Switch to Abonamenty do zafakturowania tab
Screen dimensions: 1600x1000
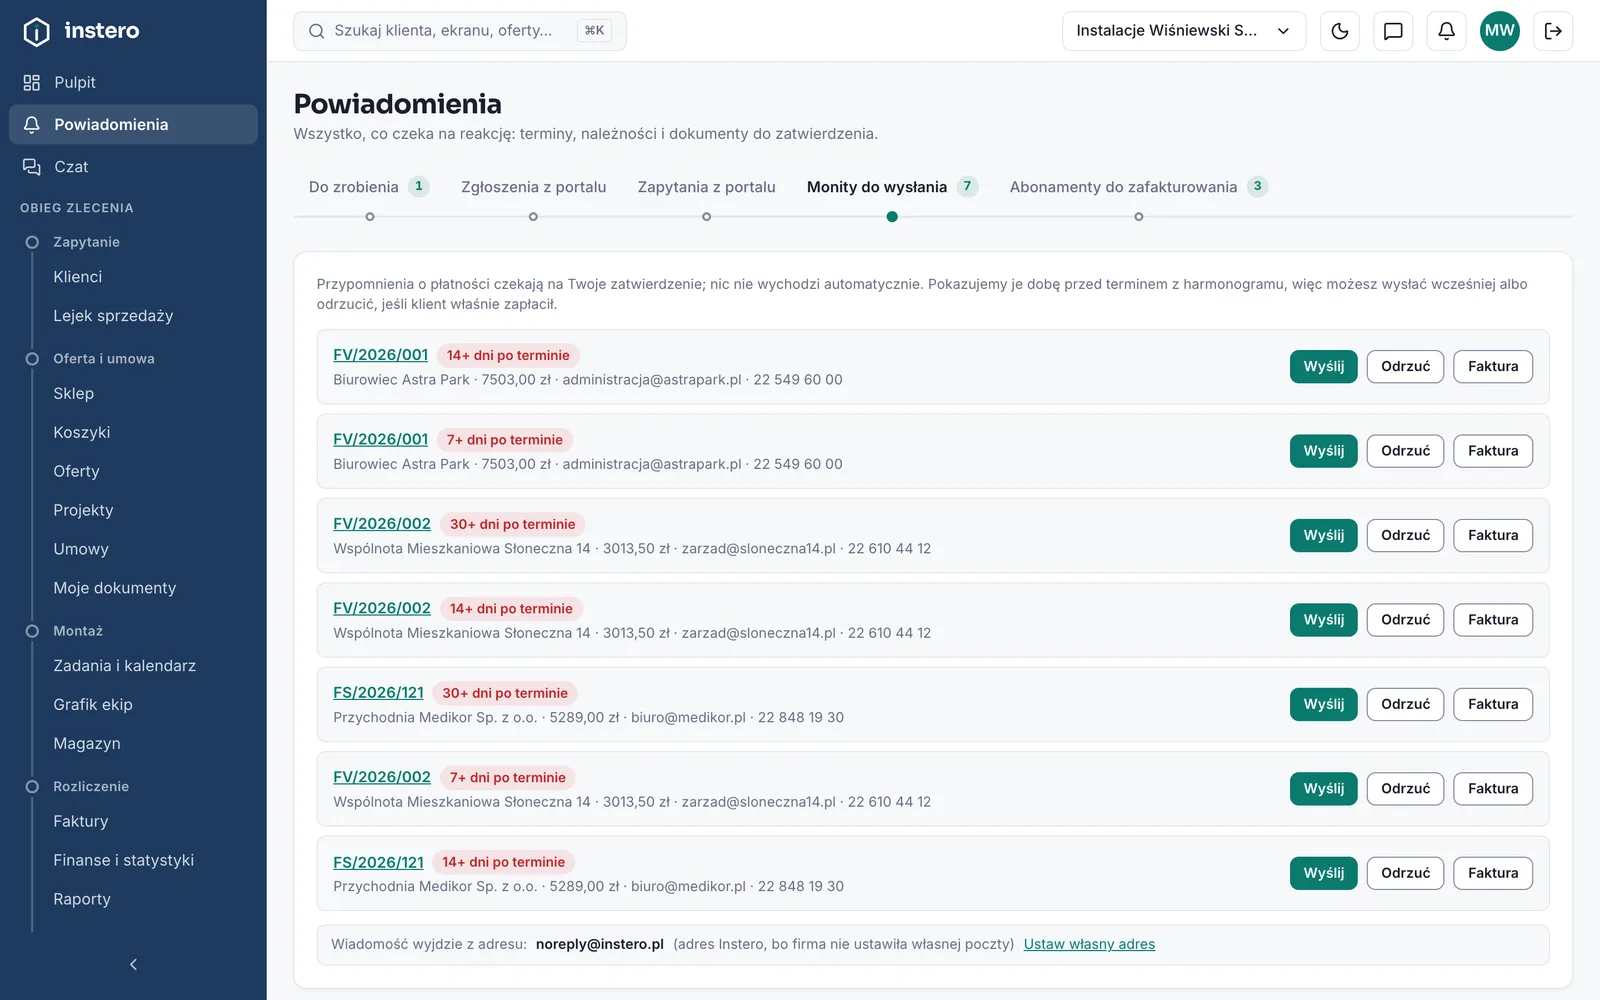click(1138, 187)
